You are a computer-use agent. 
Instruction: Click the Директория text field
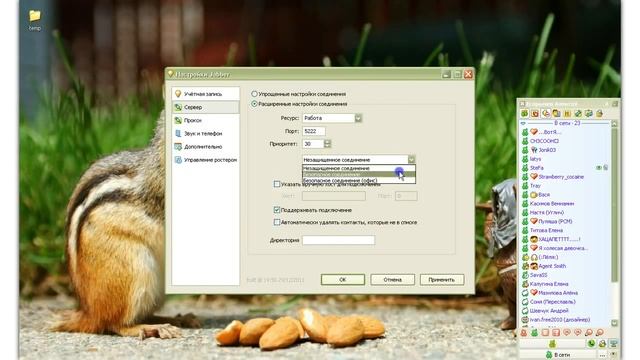pyautogui.click(x=338, y=240)
